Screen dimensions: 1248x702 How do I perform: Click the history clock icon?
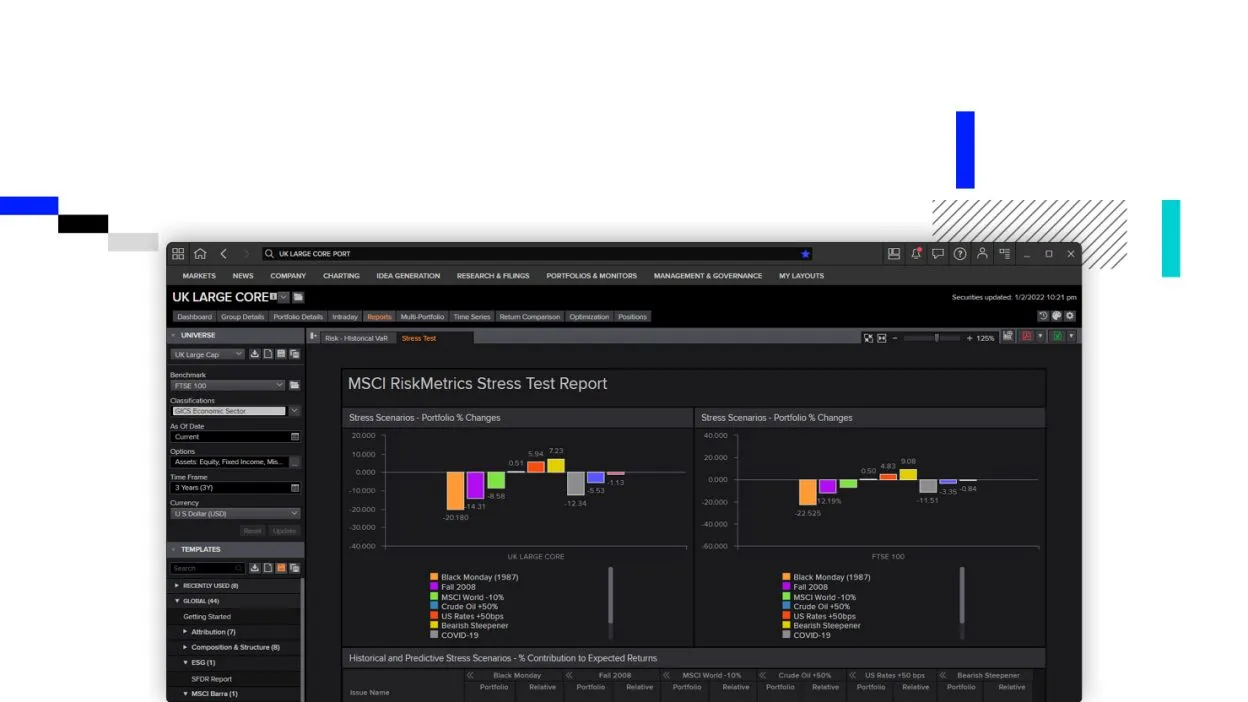point(1043,316)
